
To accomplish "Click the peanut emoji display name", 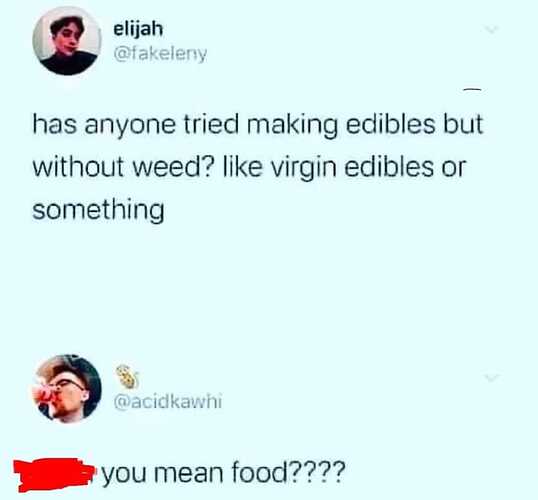I will [x=127, y=377].
